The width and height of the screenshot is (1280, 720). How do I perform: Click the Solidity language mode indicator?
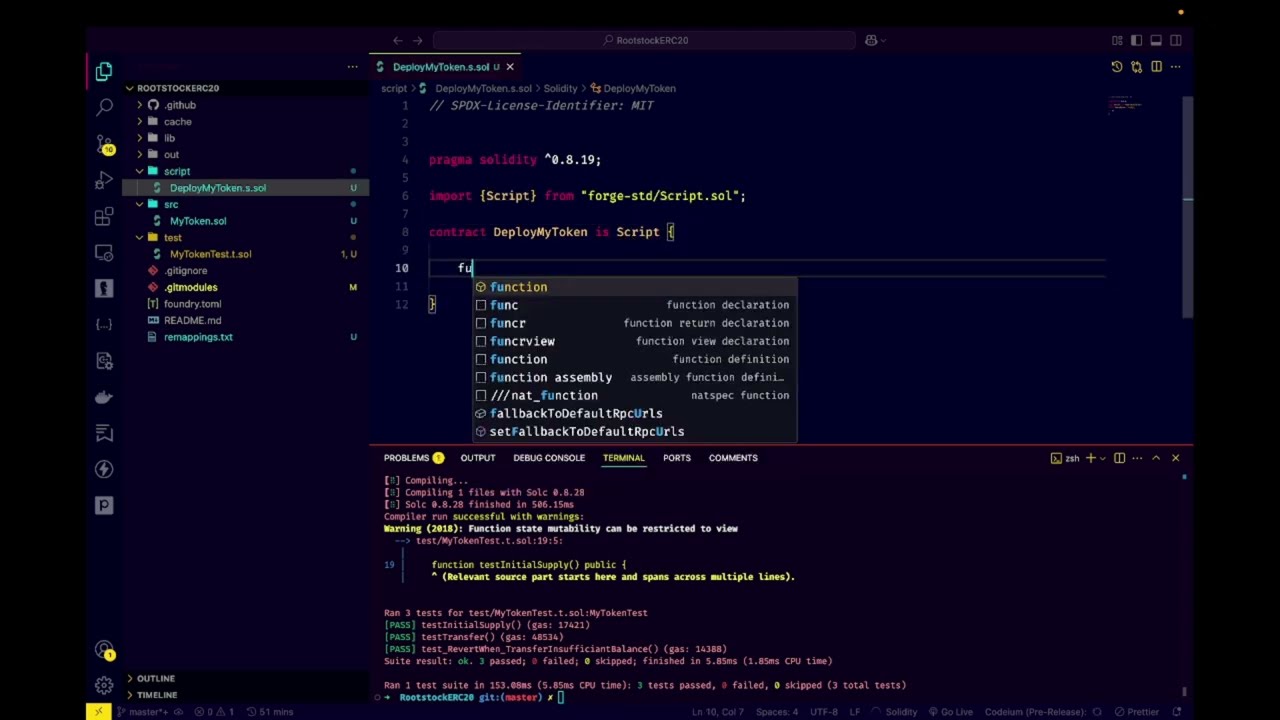pos(901,712)
